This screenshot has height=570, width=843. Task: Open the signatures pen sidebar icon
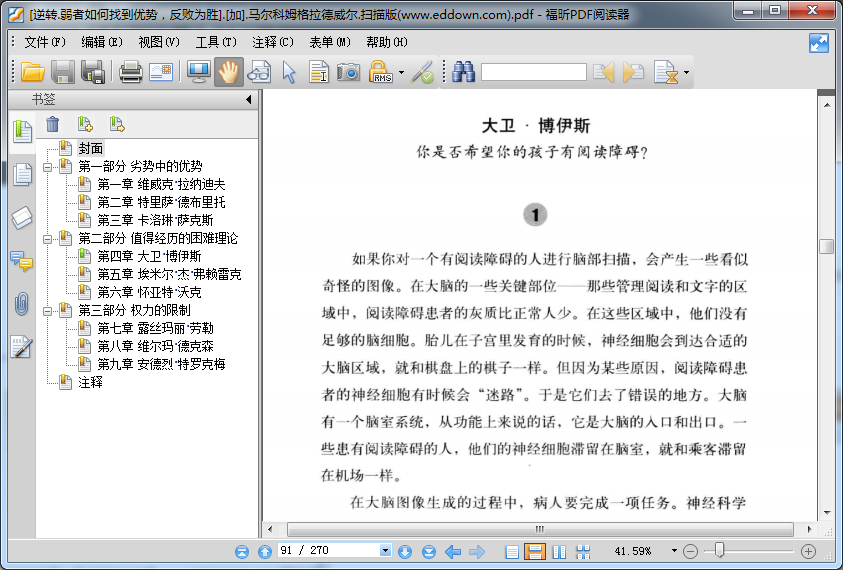[x=22, y=347]
